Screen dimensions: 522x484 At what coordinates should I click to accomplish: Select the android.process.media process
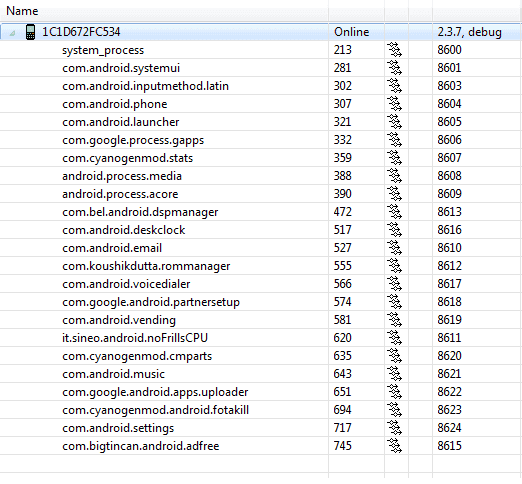pyautogui.click(x=122, y=176)
